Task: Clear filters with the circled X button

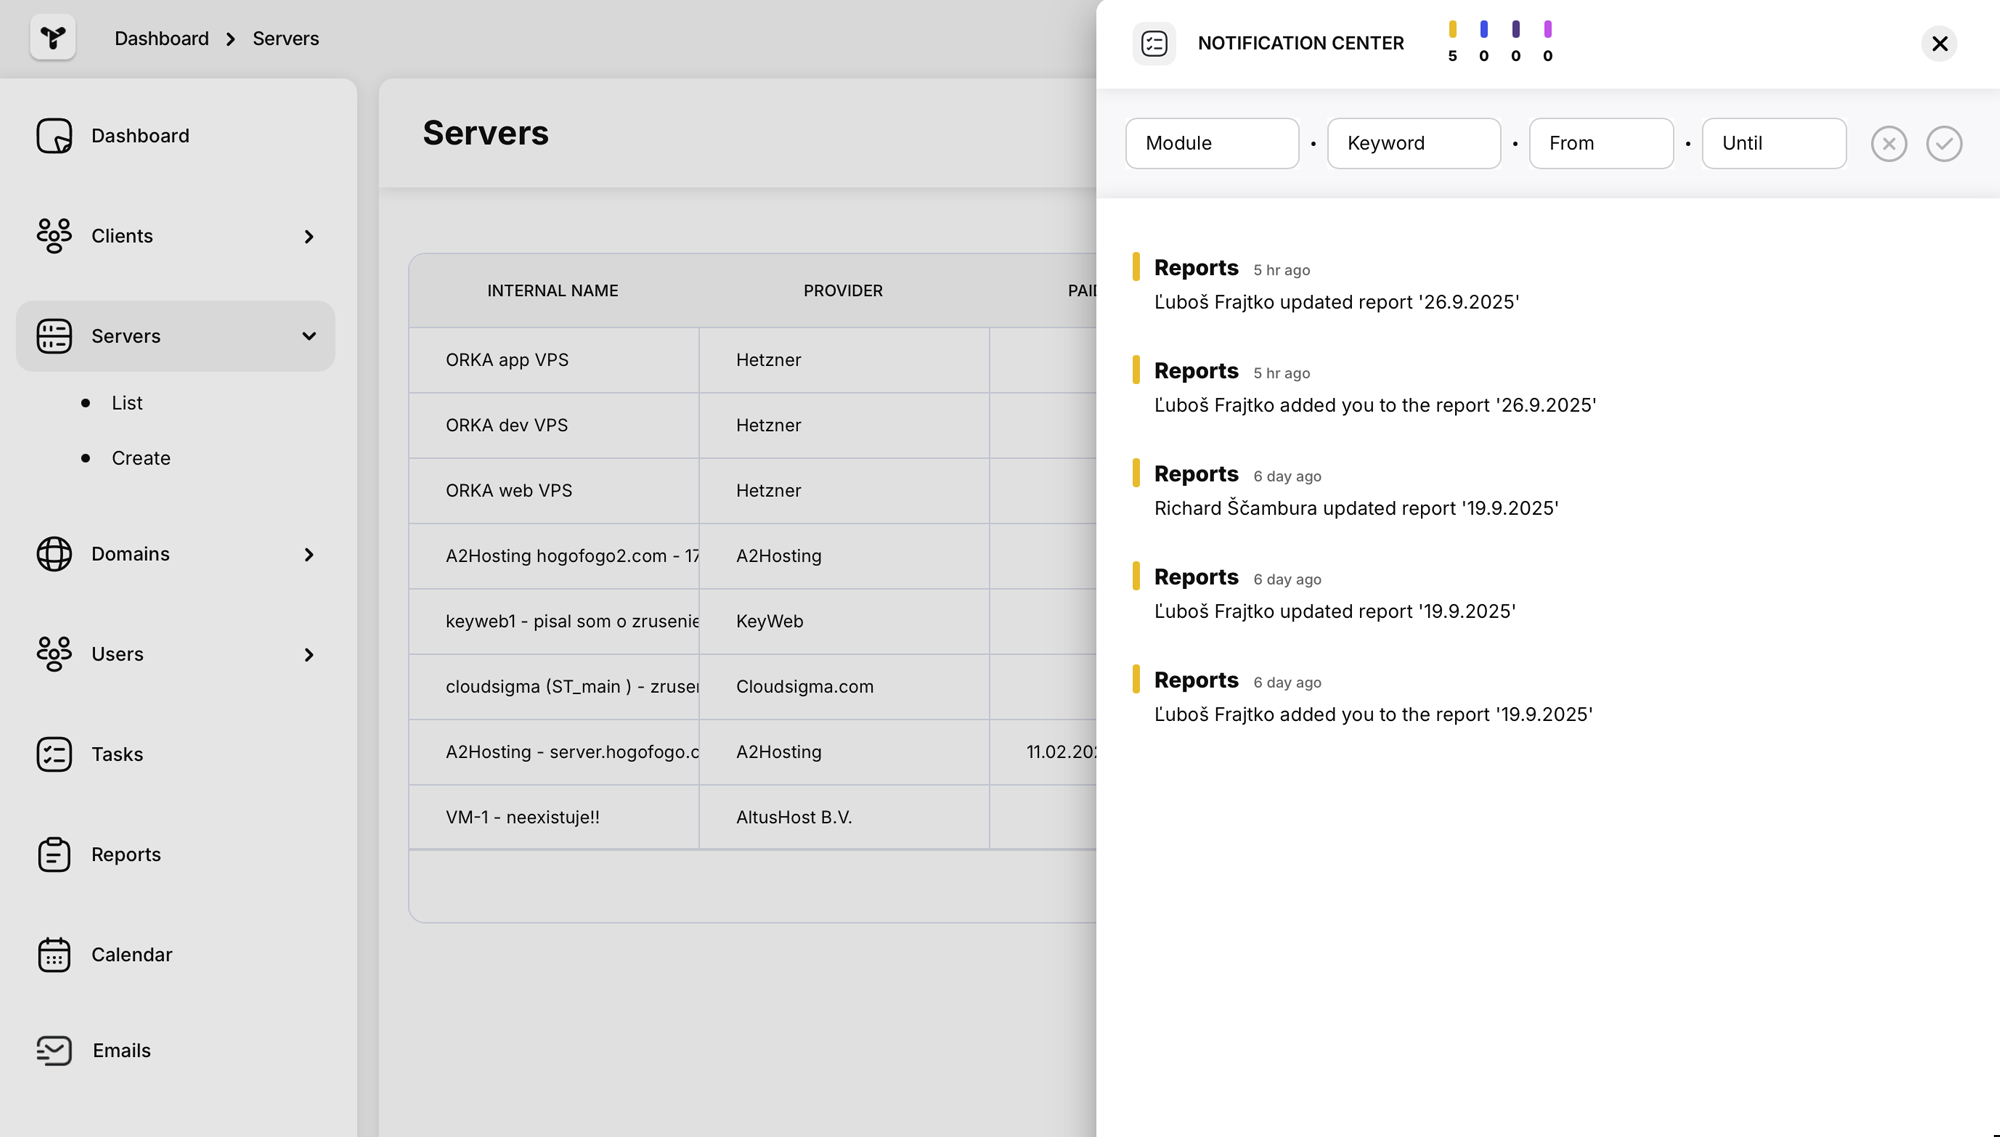Action: tap(1888, 144)
